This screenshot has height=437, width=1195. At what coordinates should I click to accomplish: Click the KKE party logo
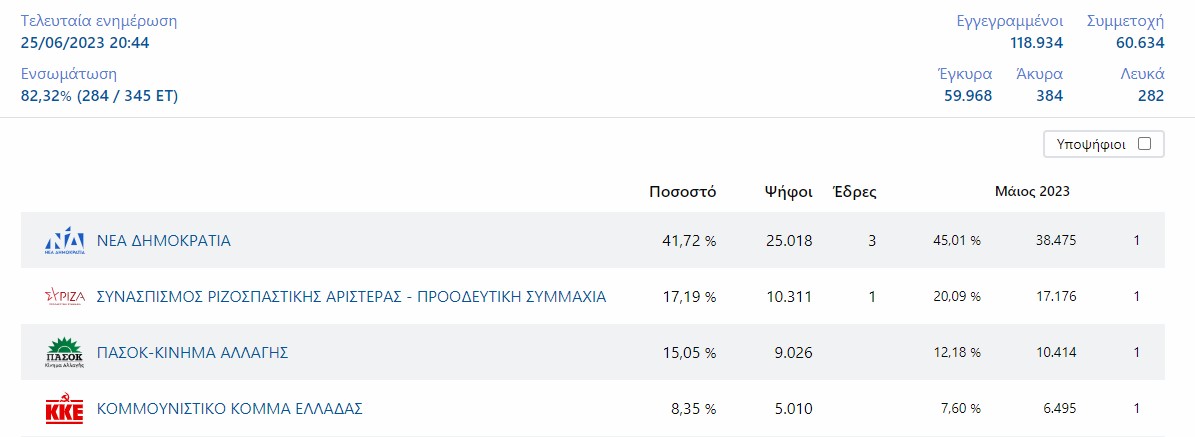pyautogui.click(x=64, y=408)
